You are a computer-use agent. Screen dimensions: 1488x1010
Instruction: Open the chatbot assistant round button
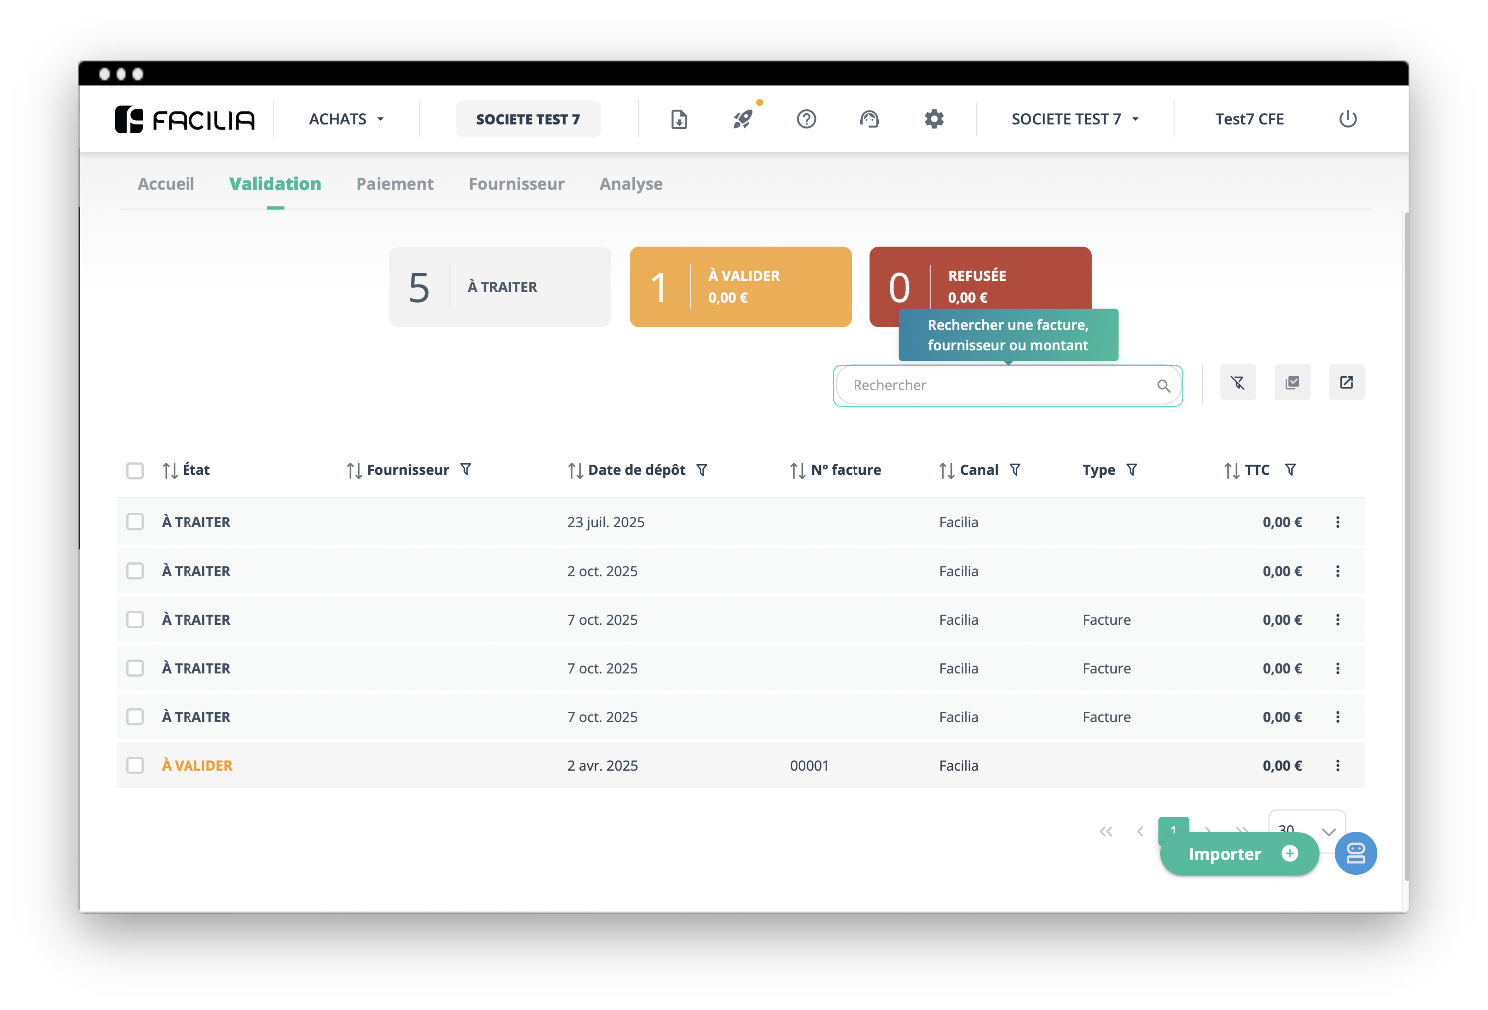1355,853
